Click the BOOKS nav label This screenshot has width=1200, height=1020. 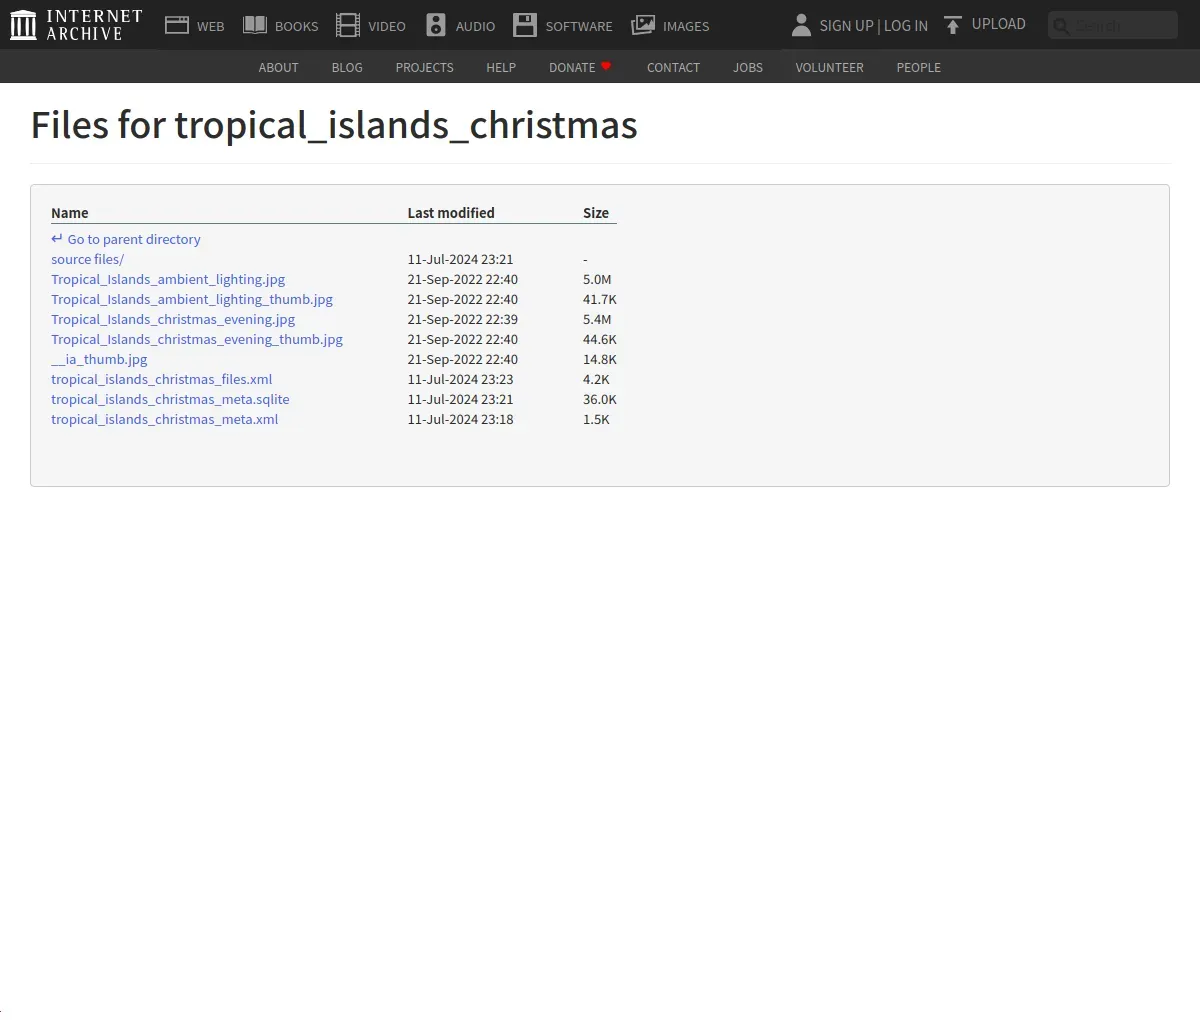point(297,26)
